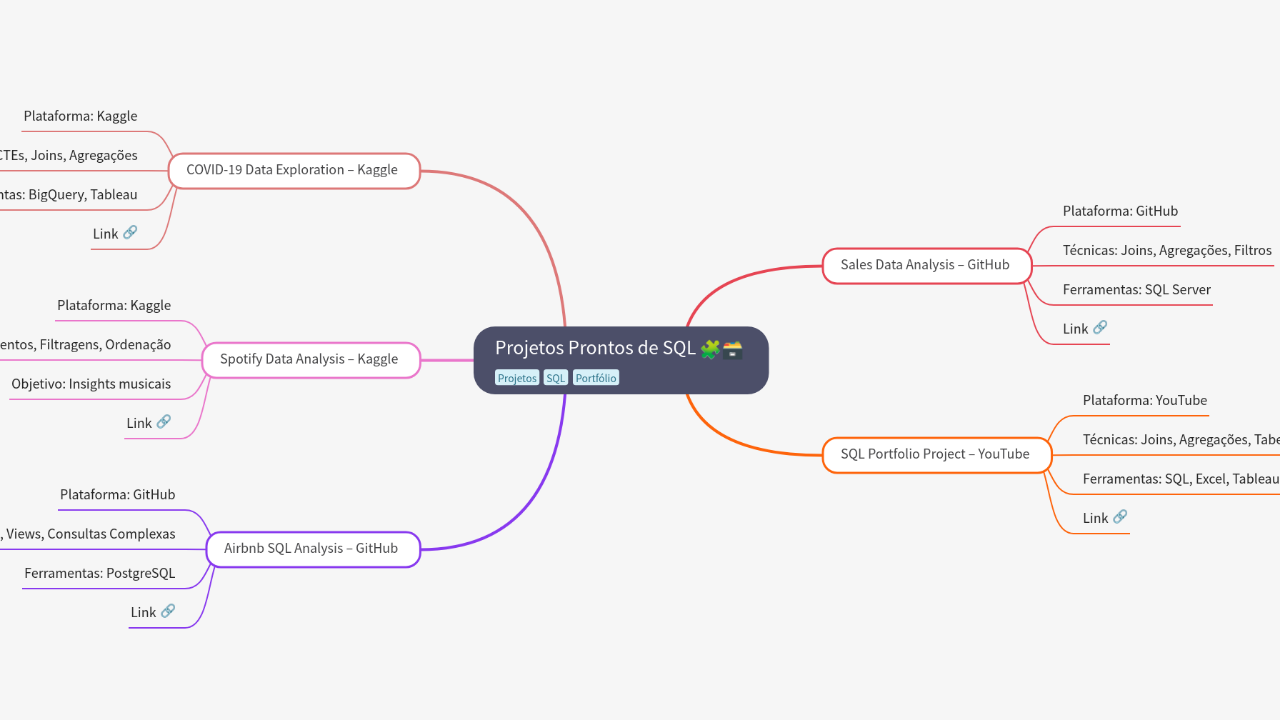Viewport: 1280px width, 720px height.
Task: Click Link text under Sales Data Analysis
Action: pyautogui.click(x=1075, y=328)
